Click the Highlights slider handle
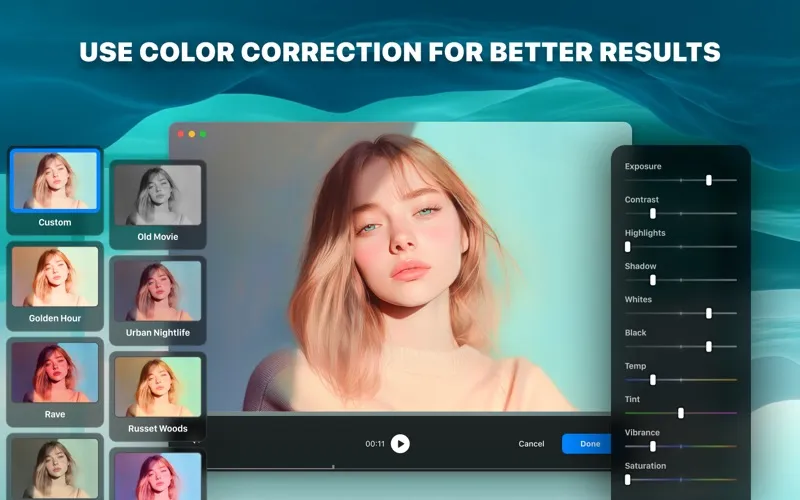The height and width of the screenshot is (500, 800). click(628, 246)
